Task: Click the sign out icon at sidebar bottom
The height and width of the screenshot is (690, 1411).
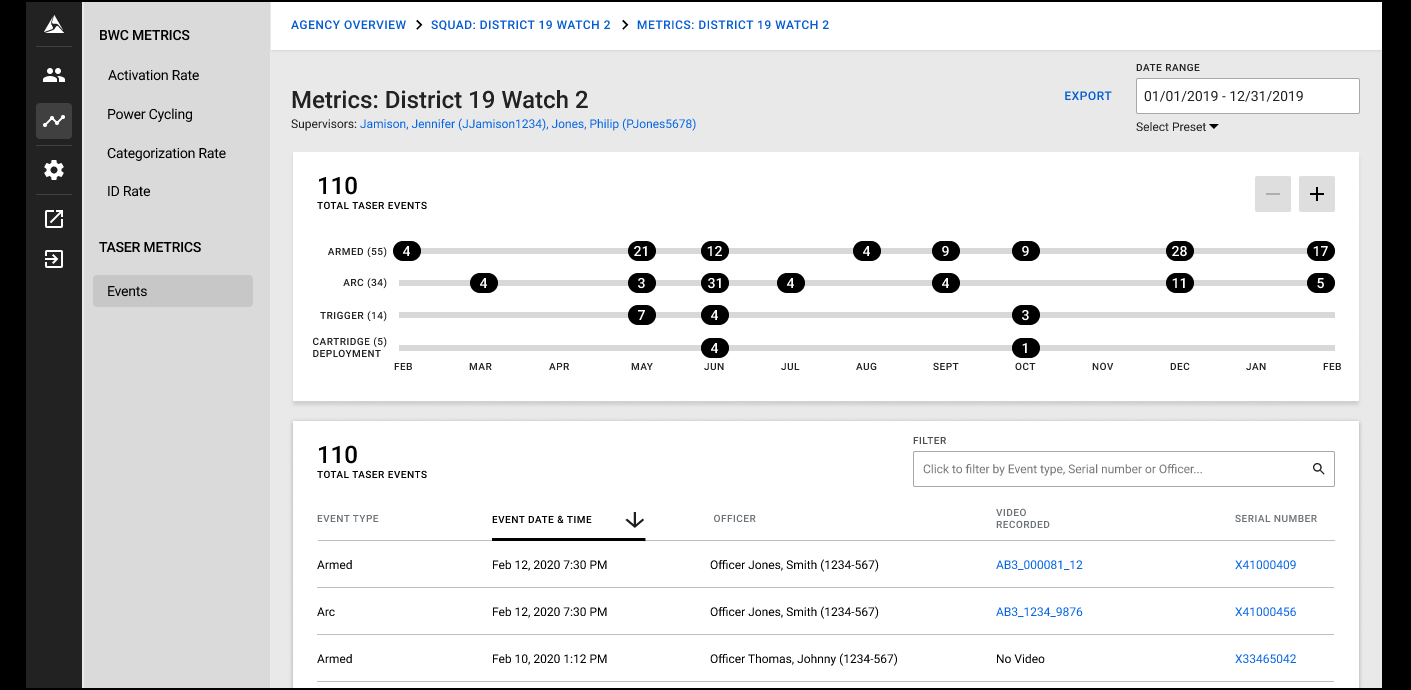Action: click(53, 259)
